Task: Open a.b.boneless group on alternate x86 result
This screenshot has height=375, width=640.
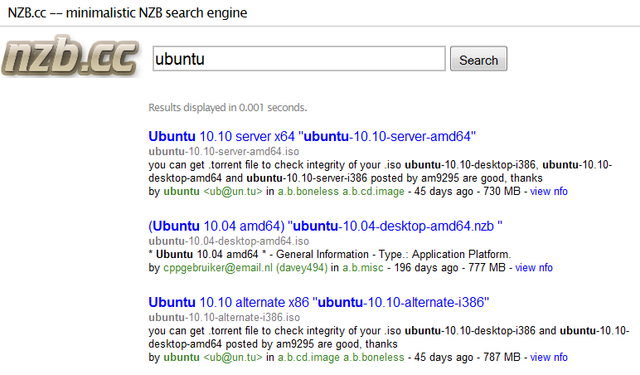Action: click(x=373, y=357)
